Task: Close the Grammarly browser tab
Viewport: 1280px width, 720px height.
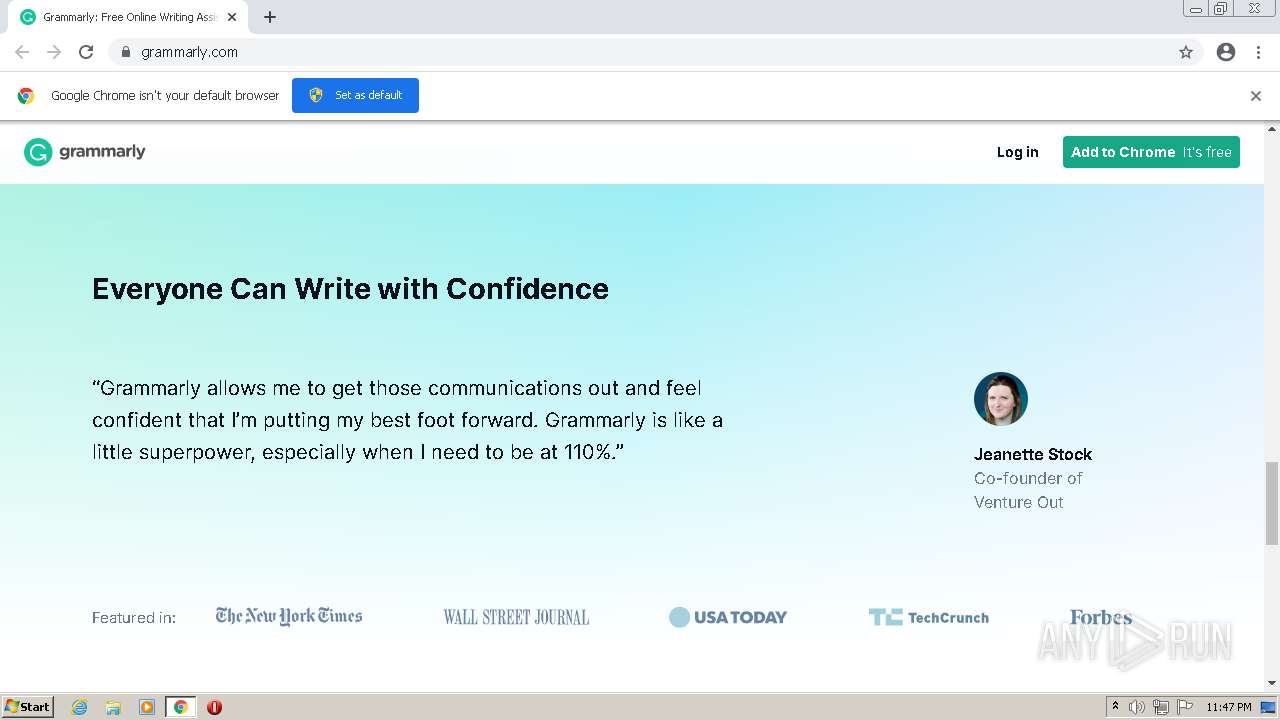Action: pos(232,17)
